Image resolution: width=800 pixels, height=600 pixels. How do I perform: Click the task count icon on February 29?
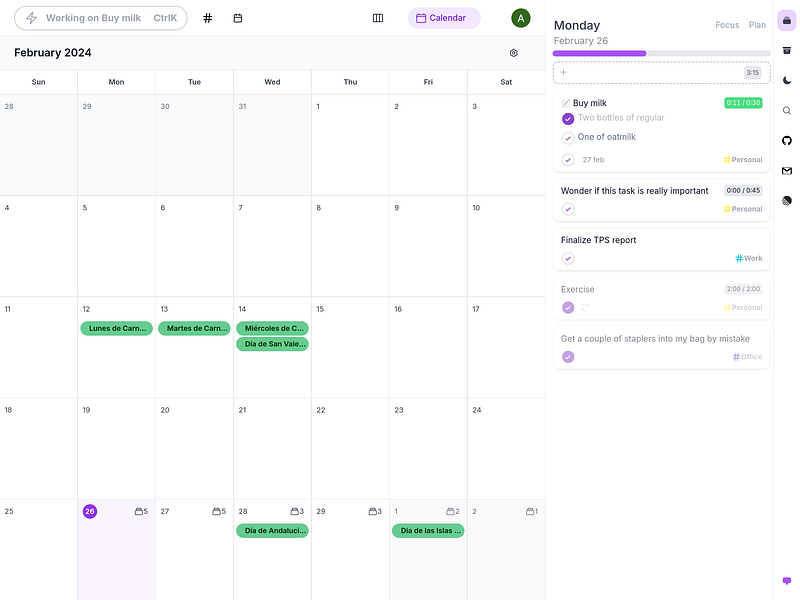coord(375,511)
